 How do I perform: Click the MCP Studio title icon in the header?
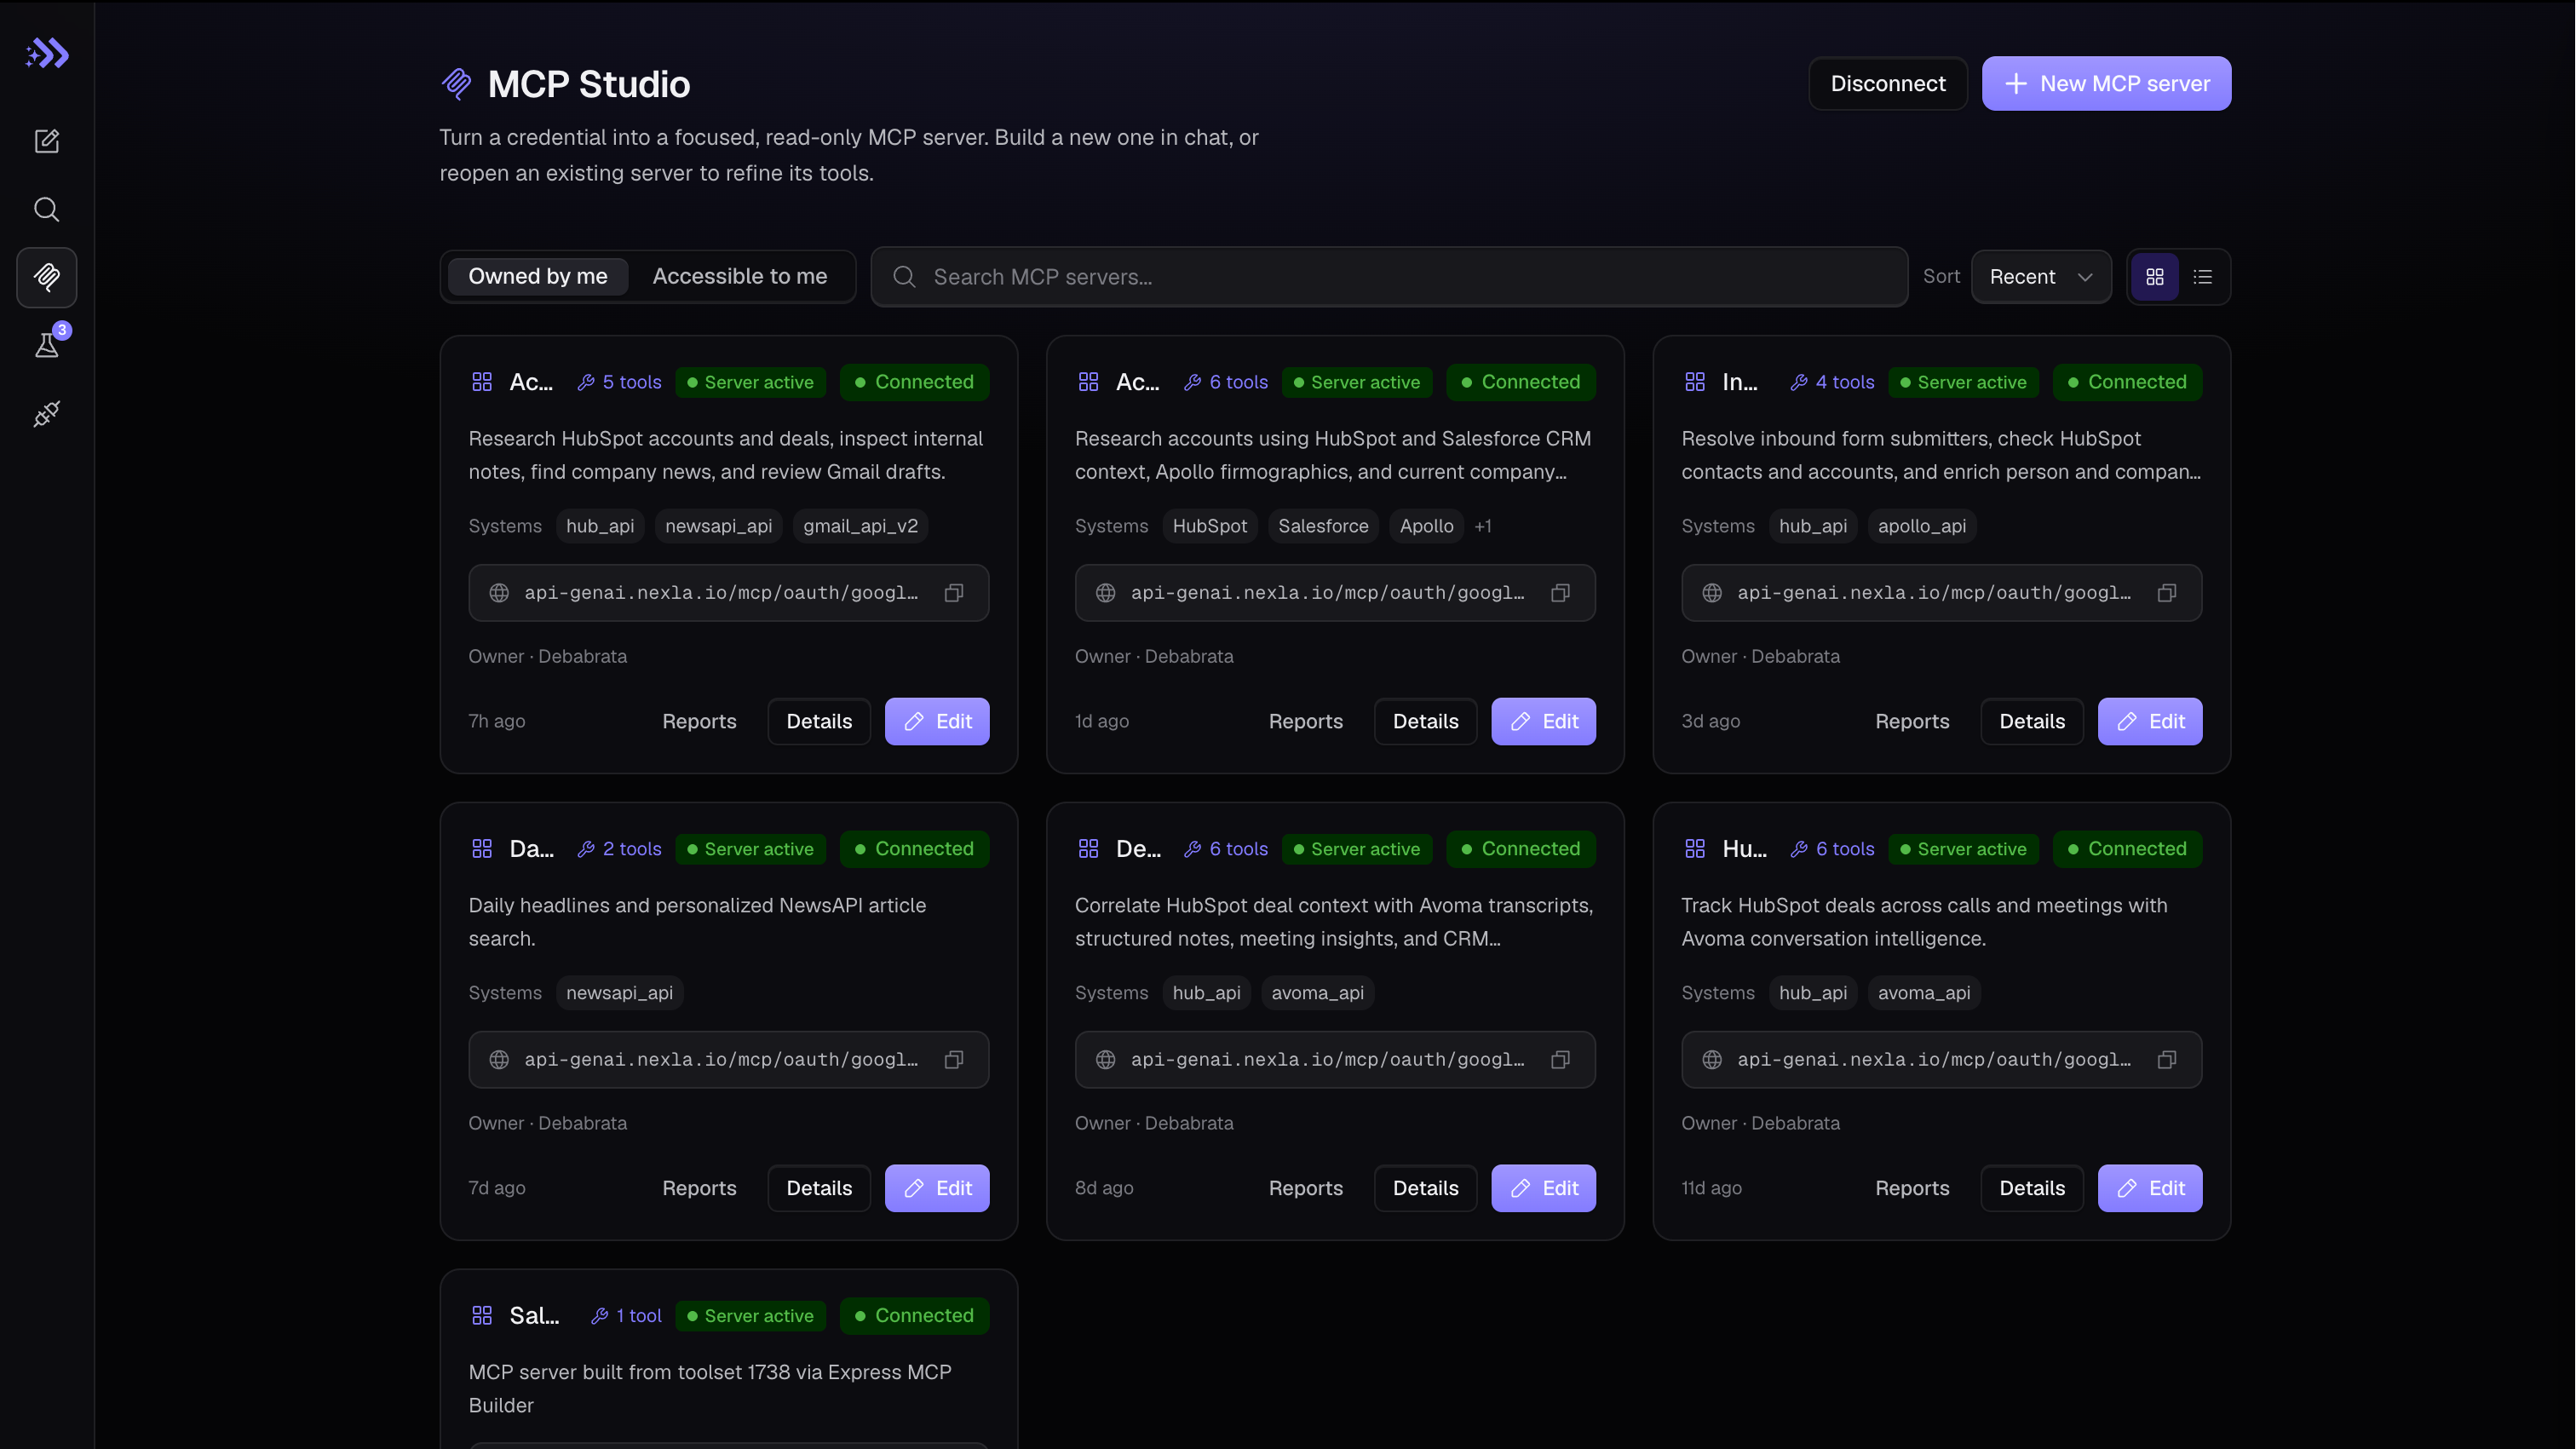pyautogui.click(x=457, y=84)
